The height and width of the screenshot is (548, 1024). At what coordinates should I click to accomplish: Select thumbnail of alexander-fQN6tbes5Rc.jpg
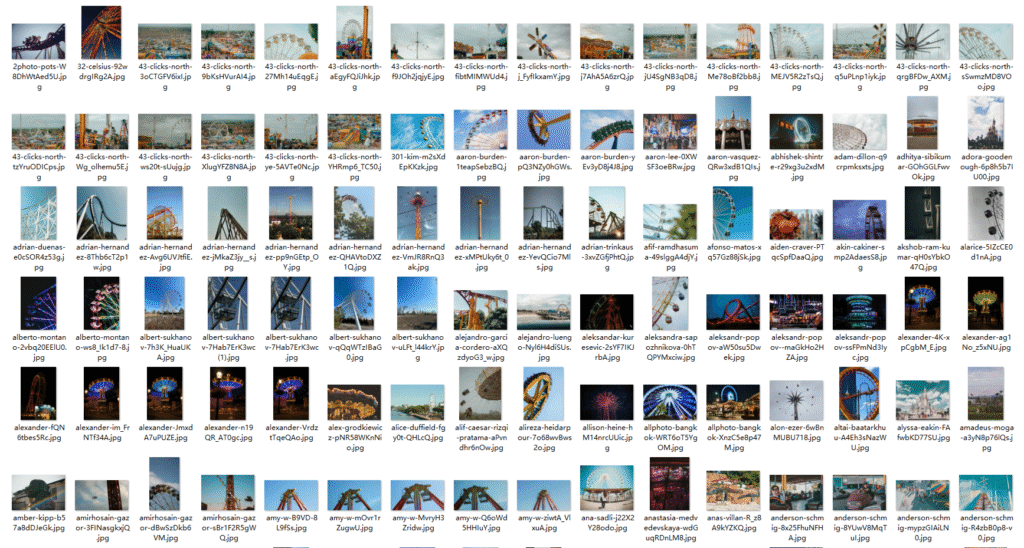coord(39,394)
